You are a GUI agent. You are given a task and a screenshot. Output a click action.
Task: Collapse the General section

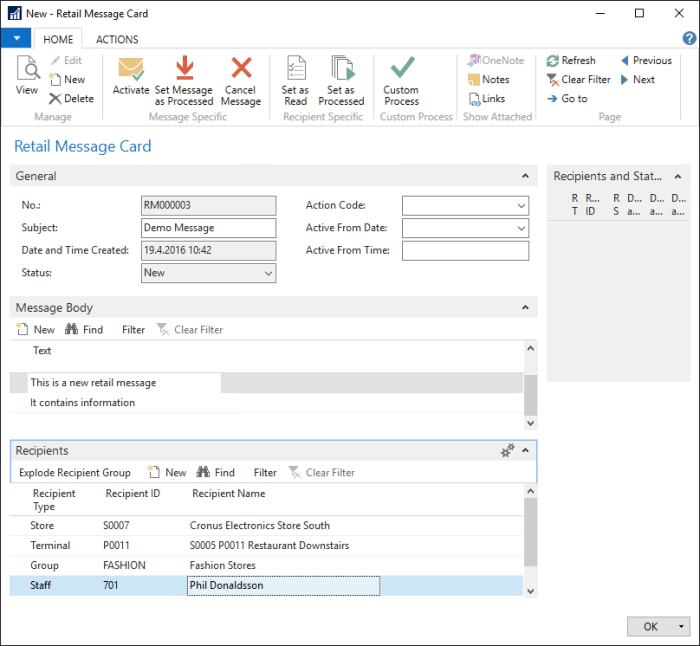click(x=525, y=176)
